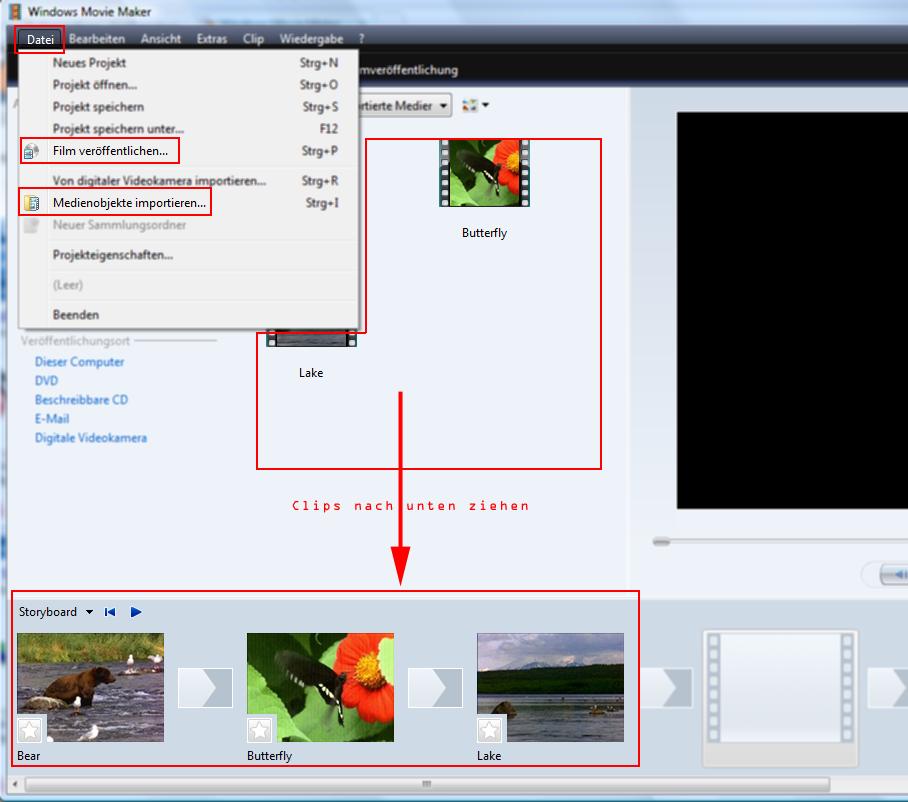The height and width of the screenshot is (802, 908).
Task: Click Digitale Videokamera link
Action: (91, 438)
